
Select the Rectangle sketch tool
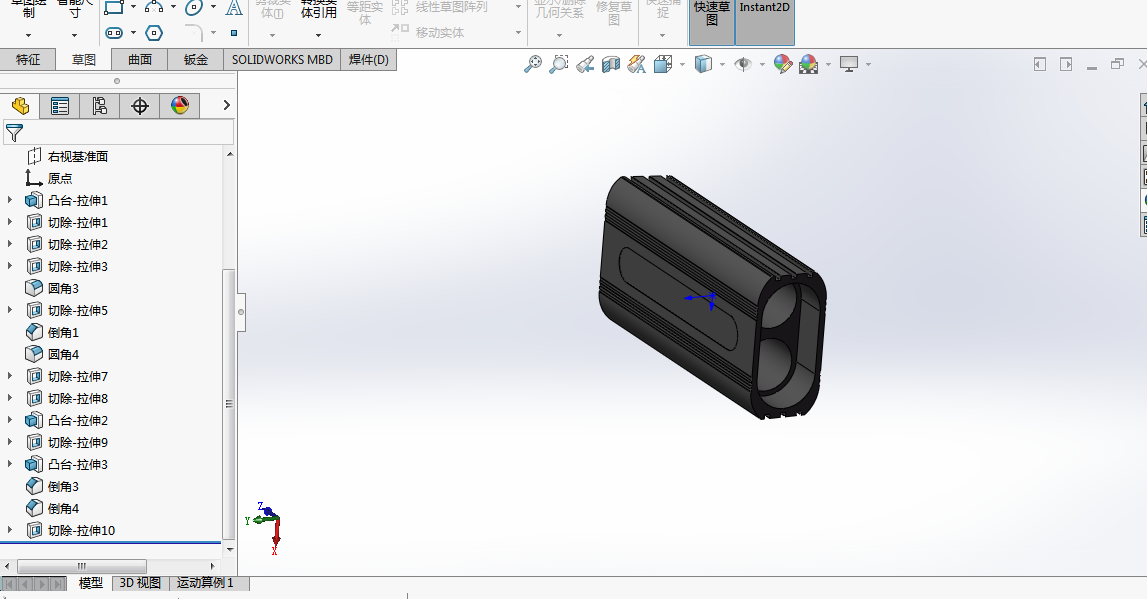click(114, 7)
